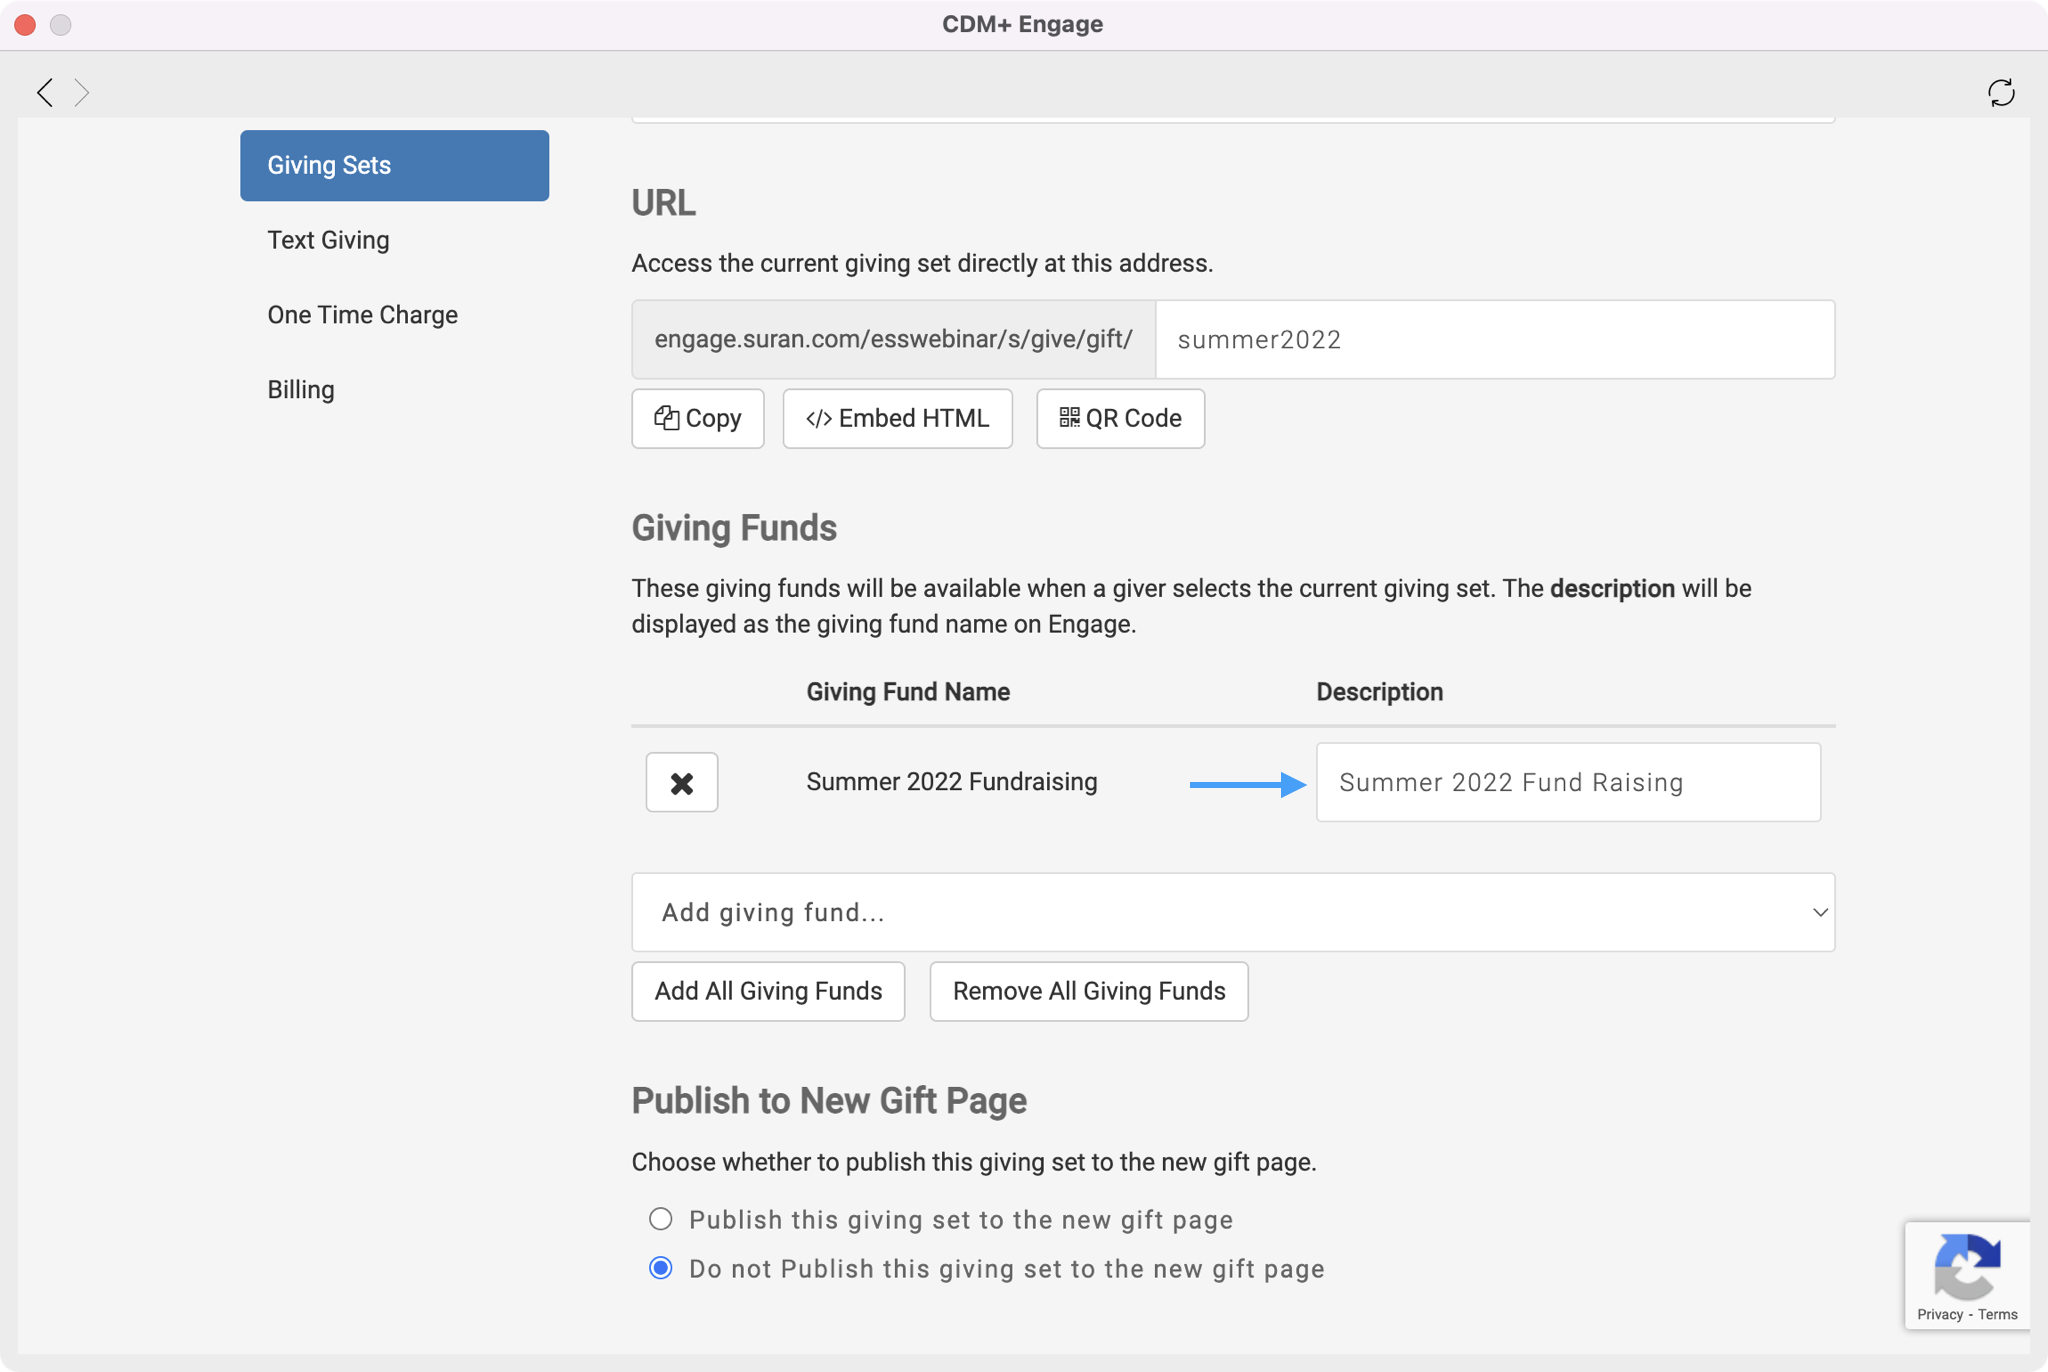Open the Billing sidebar item
The image size is (2048, 1372).
(x=300, y=390)
